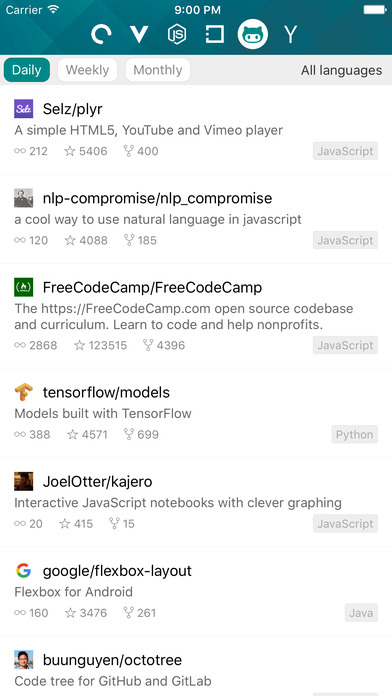This screenshot has height=696, width=392.
Task: Tap the Python language tag on tensorflow/models
Action: pyautogui.click(x=354, y=435)
